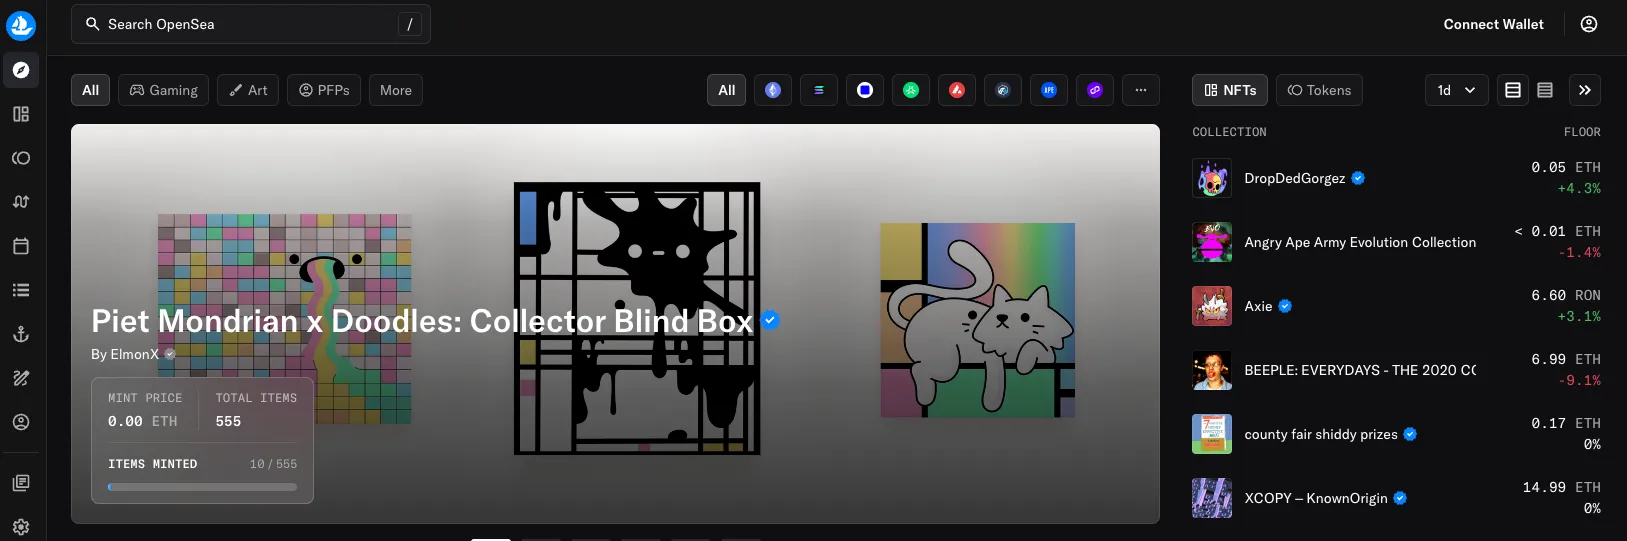Click the 14.99 ETH floor price
Viewport: 1627px width, 541px height.
point(1561,487)
